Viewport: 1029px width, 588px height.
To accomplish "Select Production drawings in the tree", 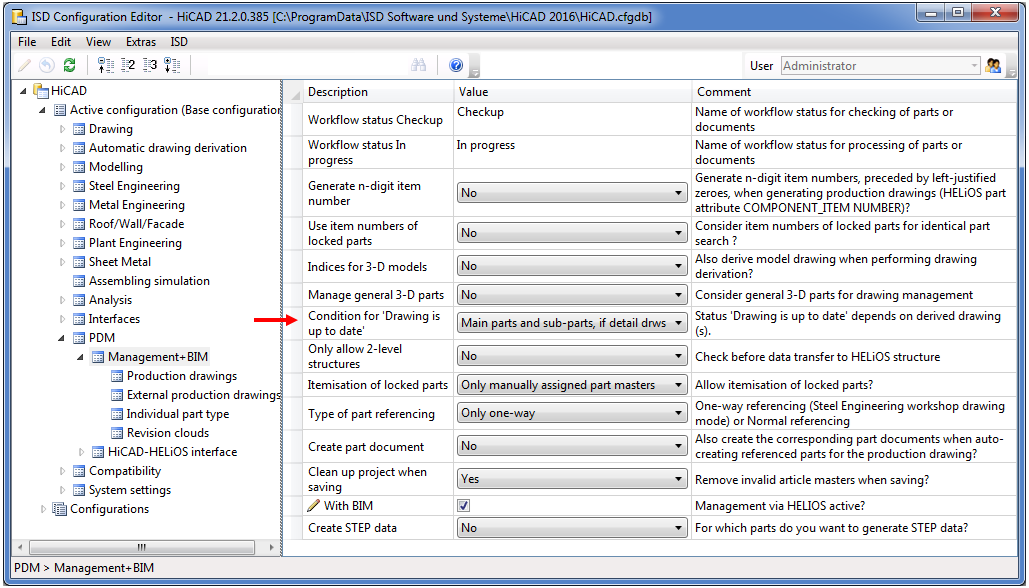I will point(182,376).
